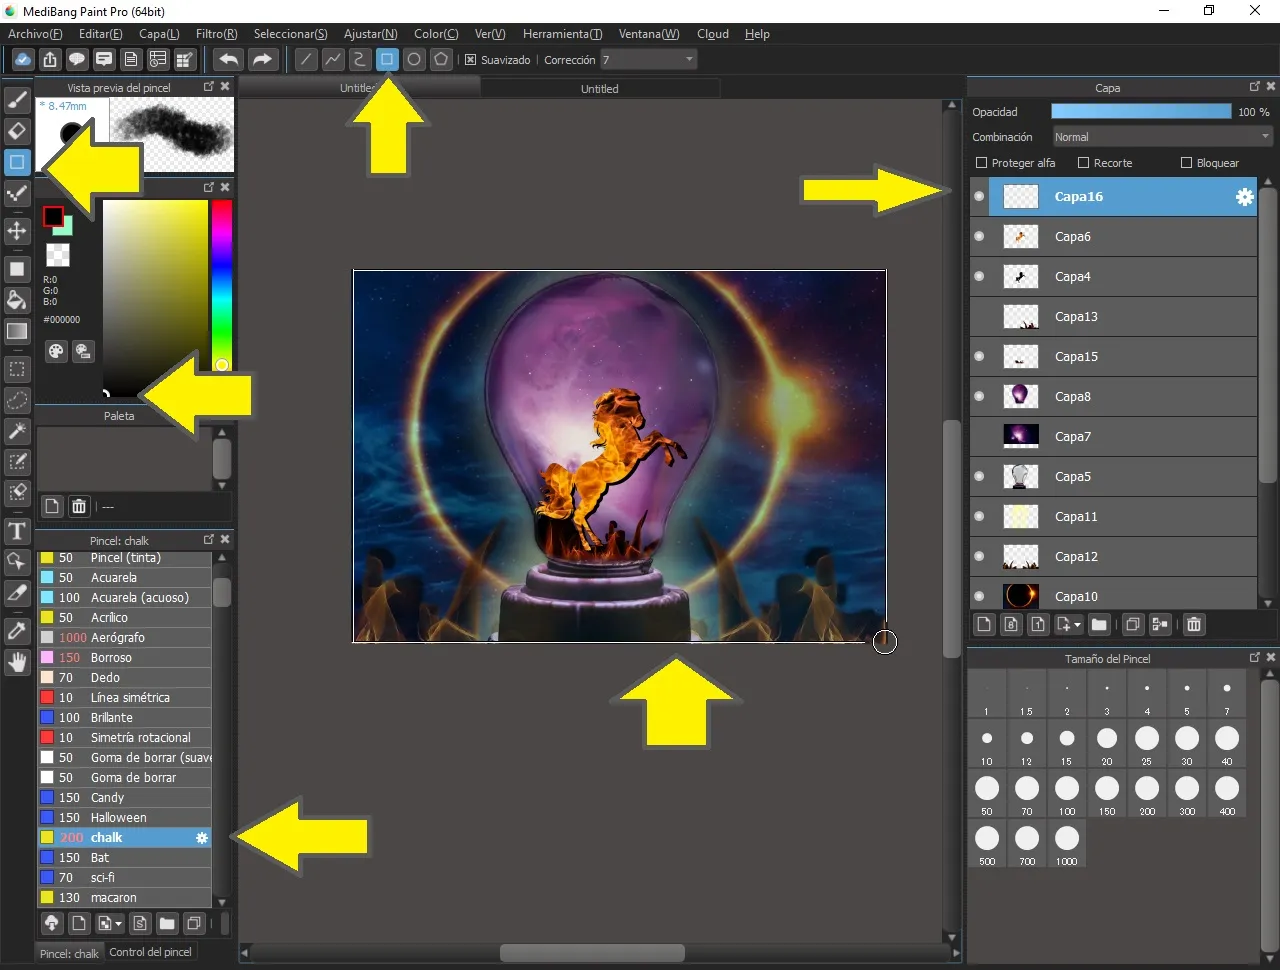Show hidden layer Capa13
This screenshot has width=1280, height=970.
point(979,317)
